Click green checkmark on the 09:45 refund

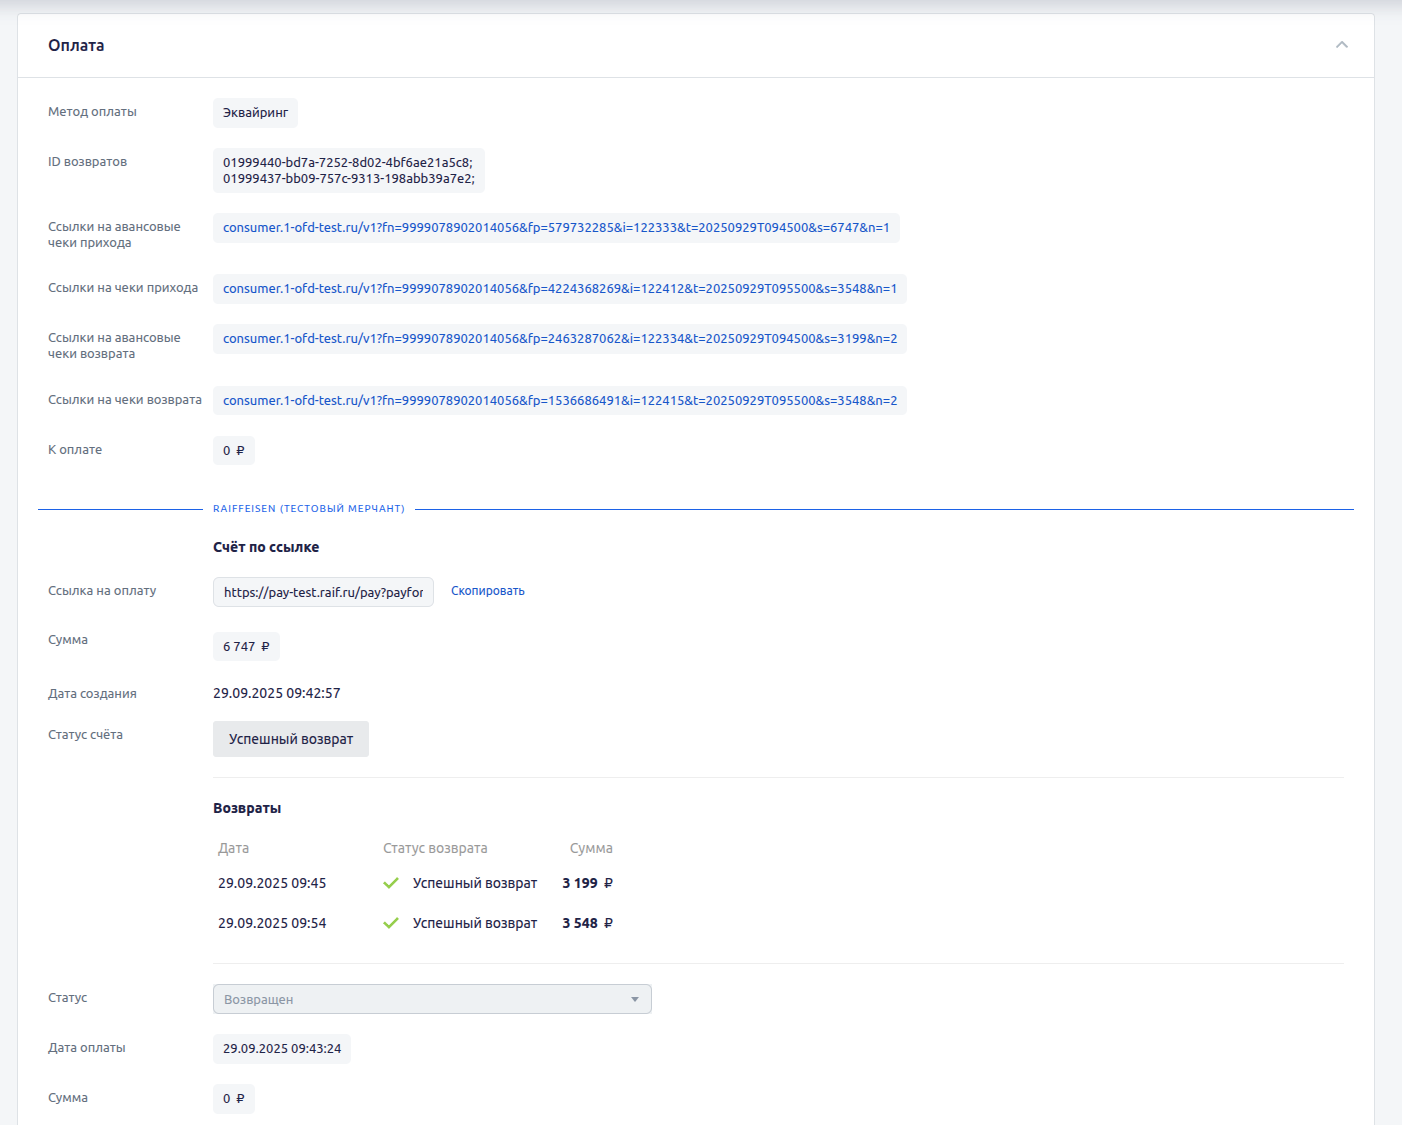(391, 883)
